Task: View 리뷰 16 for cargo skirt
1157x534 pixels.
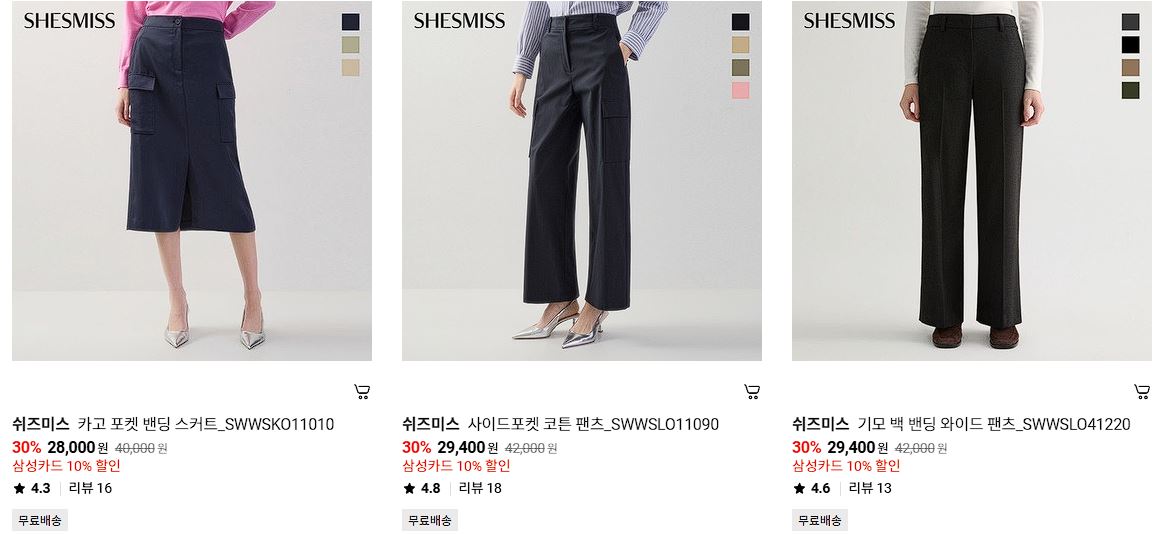Action: [x=90, y=488]
